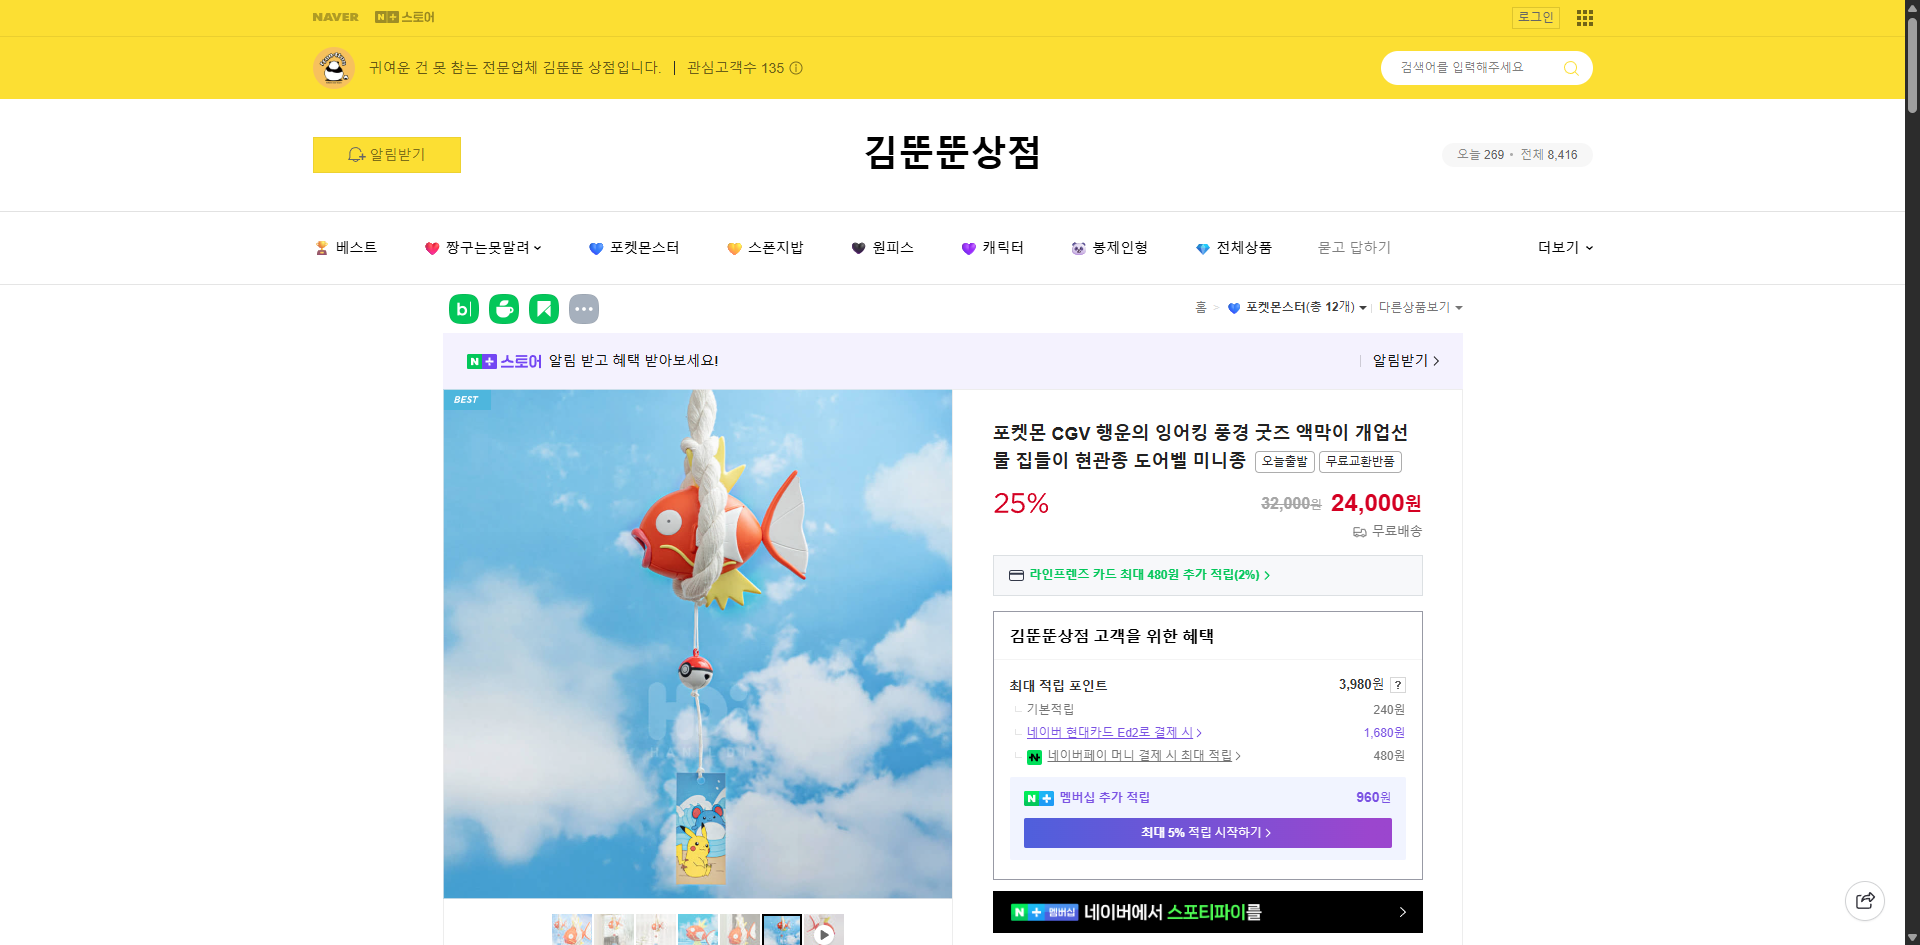Share the product via Naver Cafe icon
The image size is (1920, 945).
coord(503,309)
